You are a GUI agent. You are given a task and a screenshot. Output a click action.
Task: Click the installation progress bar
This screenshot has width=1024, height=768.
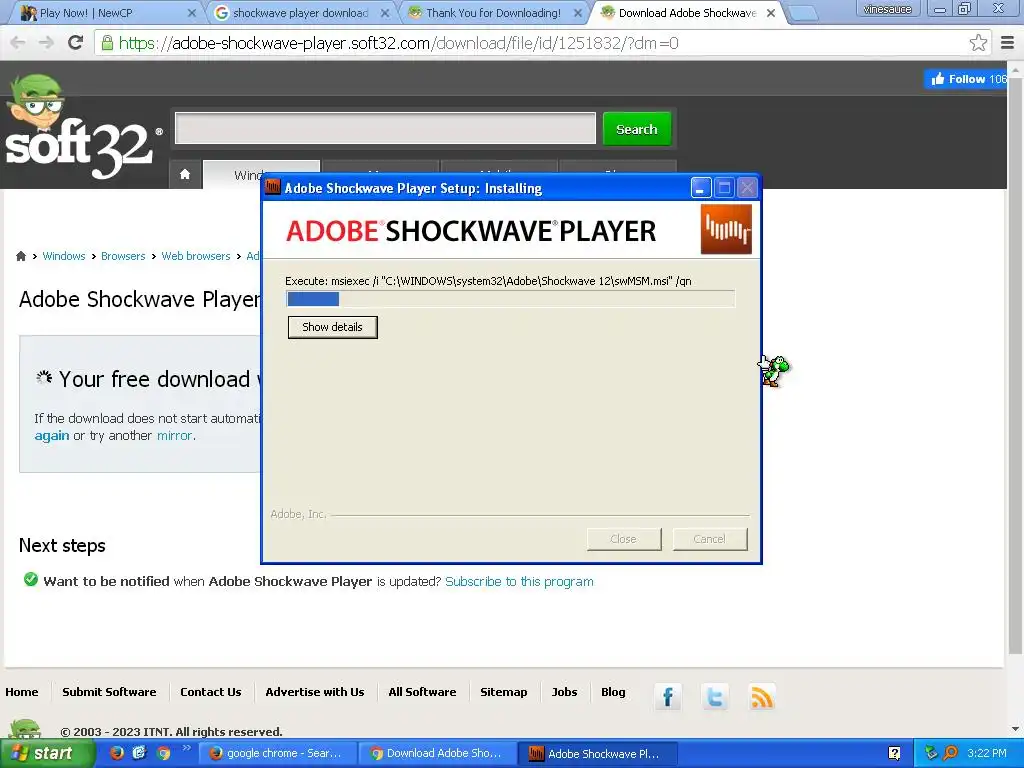point(511,298)
